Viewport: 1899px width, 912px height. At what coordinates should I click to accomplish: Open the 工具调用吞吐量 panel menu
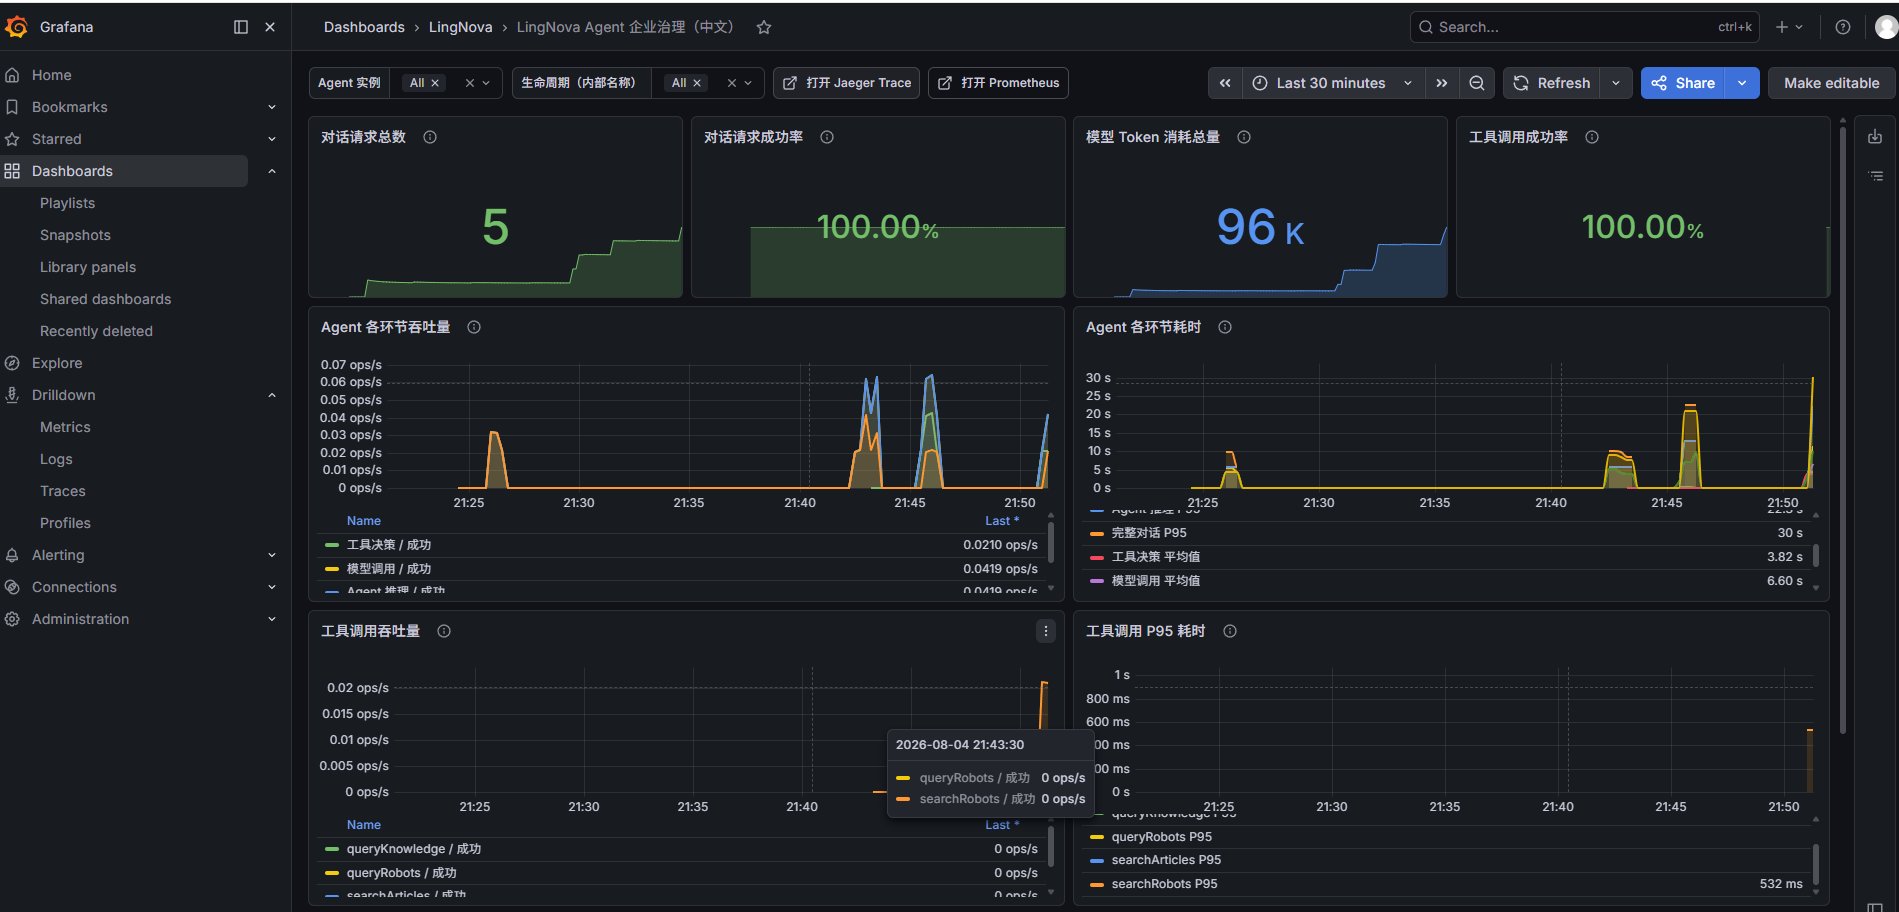(x=1046, y=631)
